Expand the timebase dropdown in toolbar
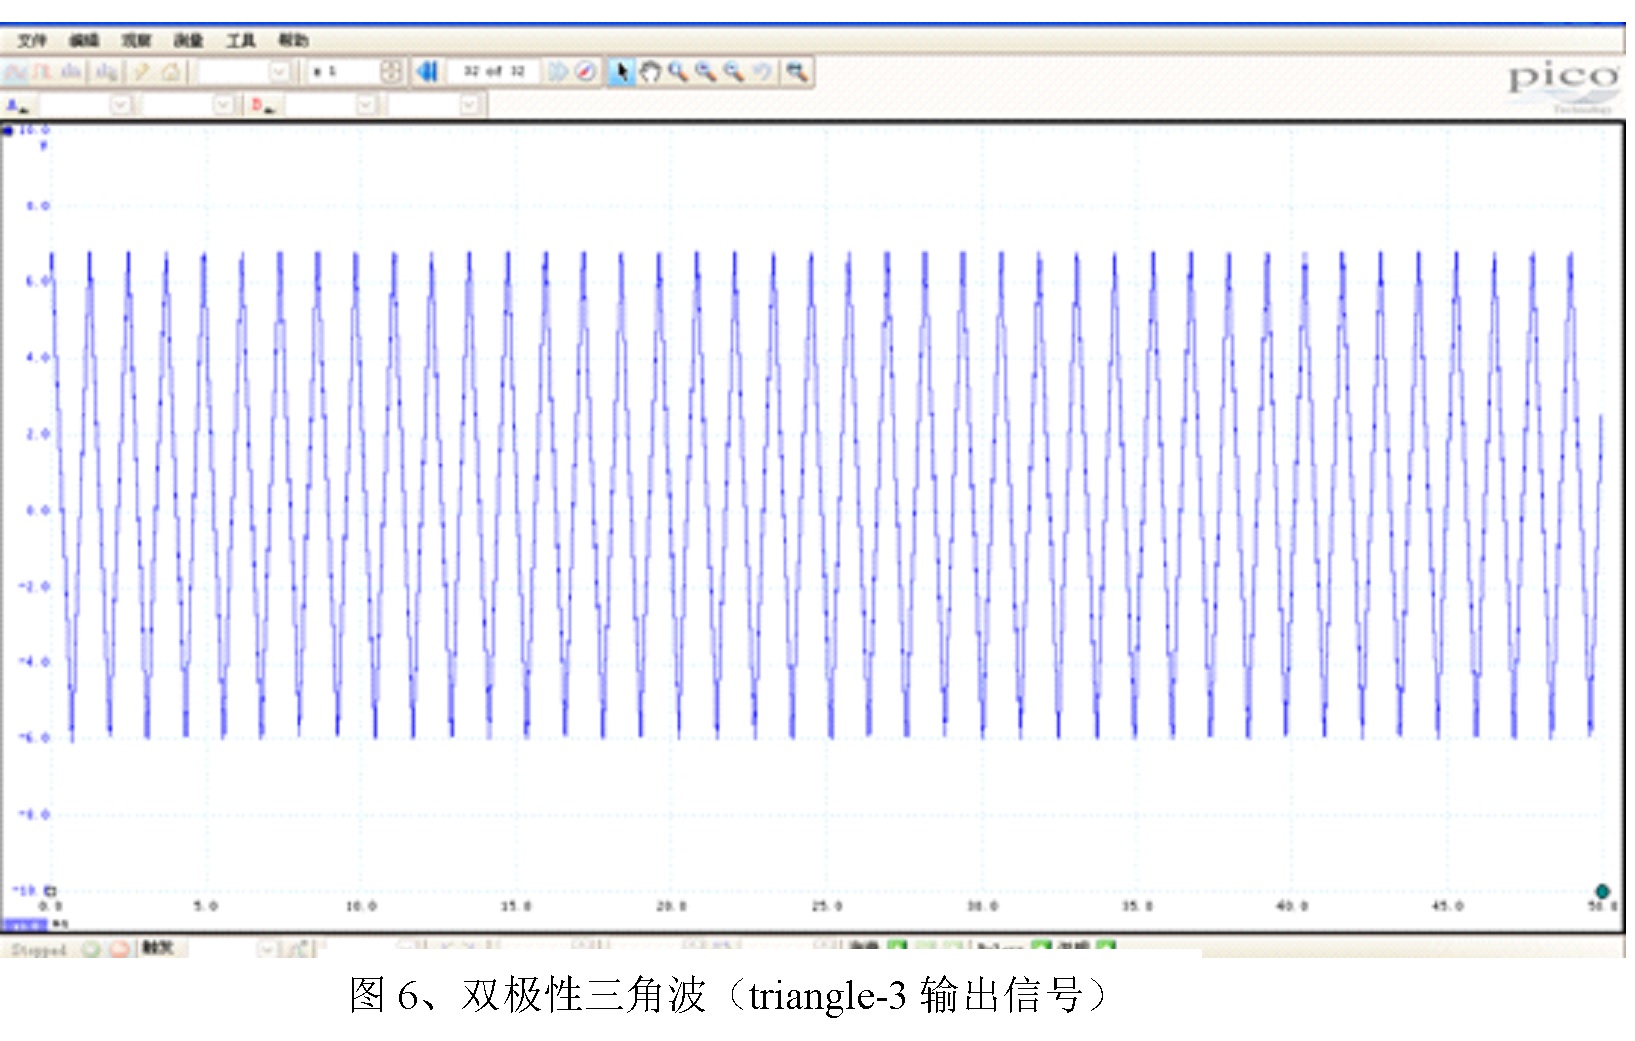This screenshot has width=1635, height=1041. [280, 72]
